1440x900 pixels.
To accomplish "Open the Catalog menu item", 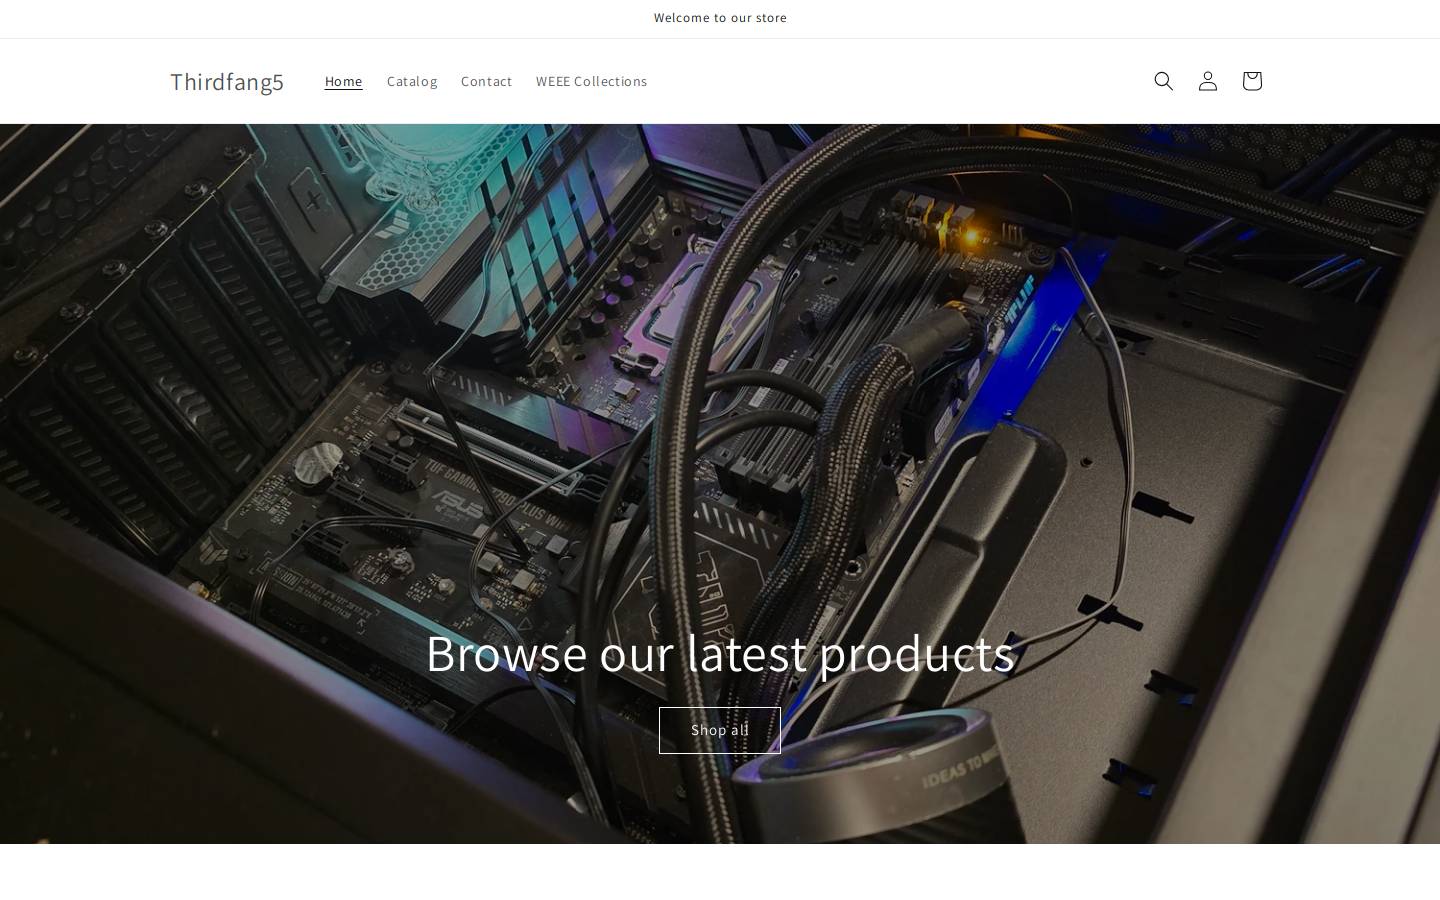I will tap(412, 81).
